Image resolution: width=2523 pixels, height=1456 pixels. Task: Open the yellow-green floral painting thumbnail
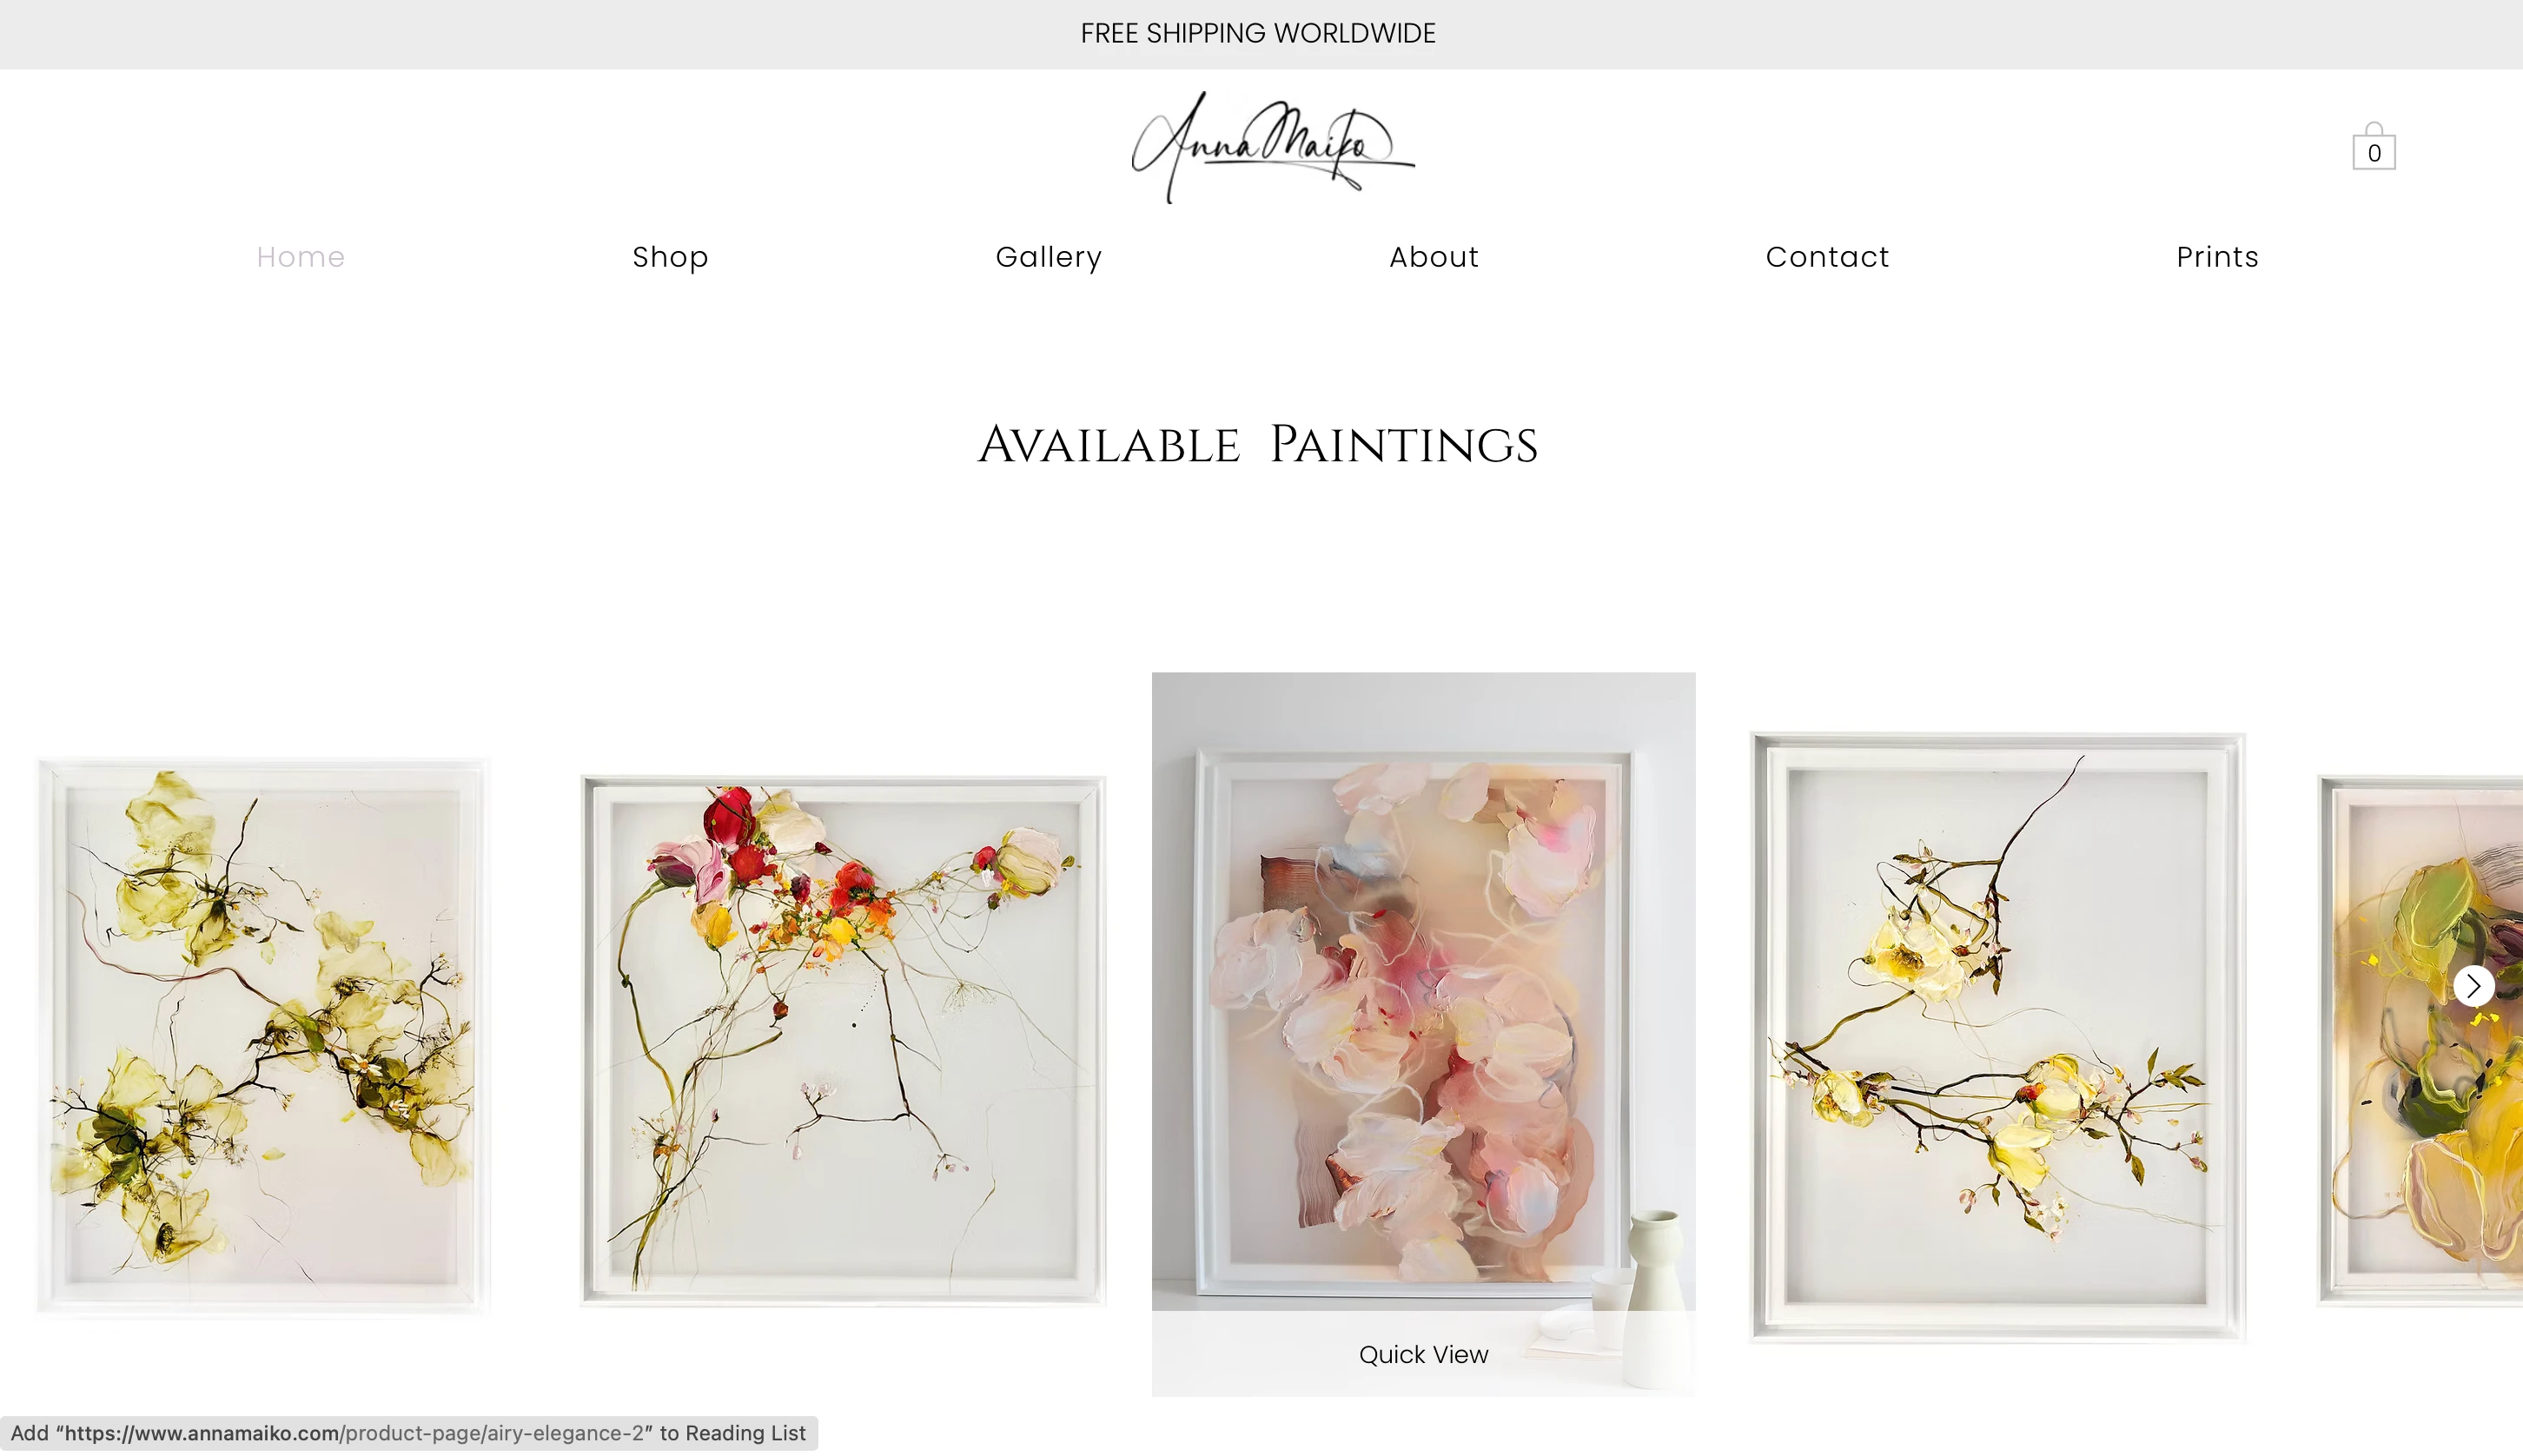[x=264, y=1036]
